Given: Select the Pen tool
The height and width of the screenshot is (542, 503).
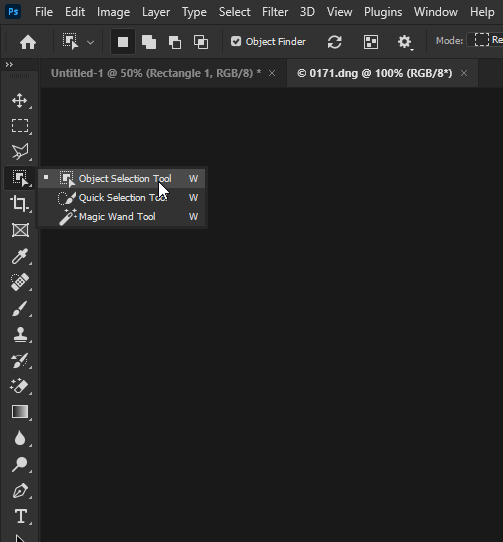Looking at the screenshot, I should coord(20,490).
